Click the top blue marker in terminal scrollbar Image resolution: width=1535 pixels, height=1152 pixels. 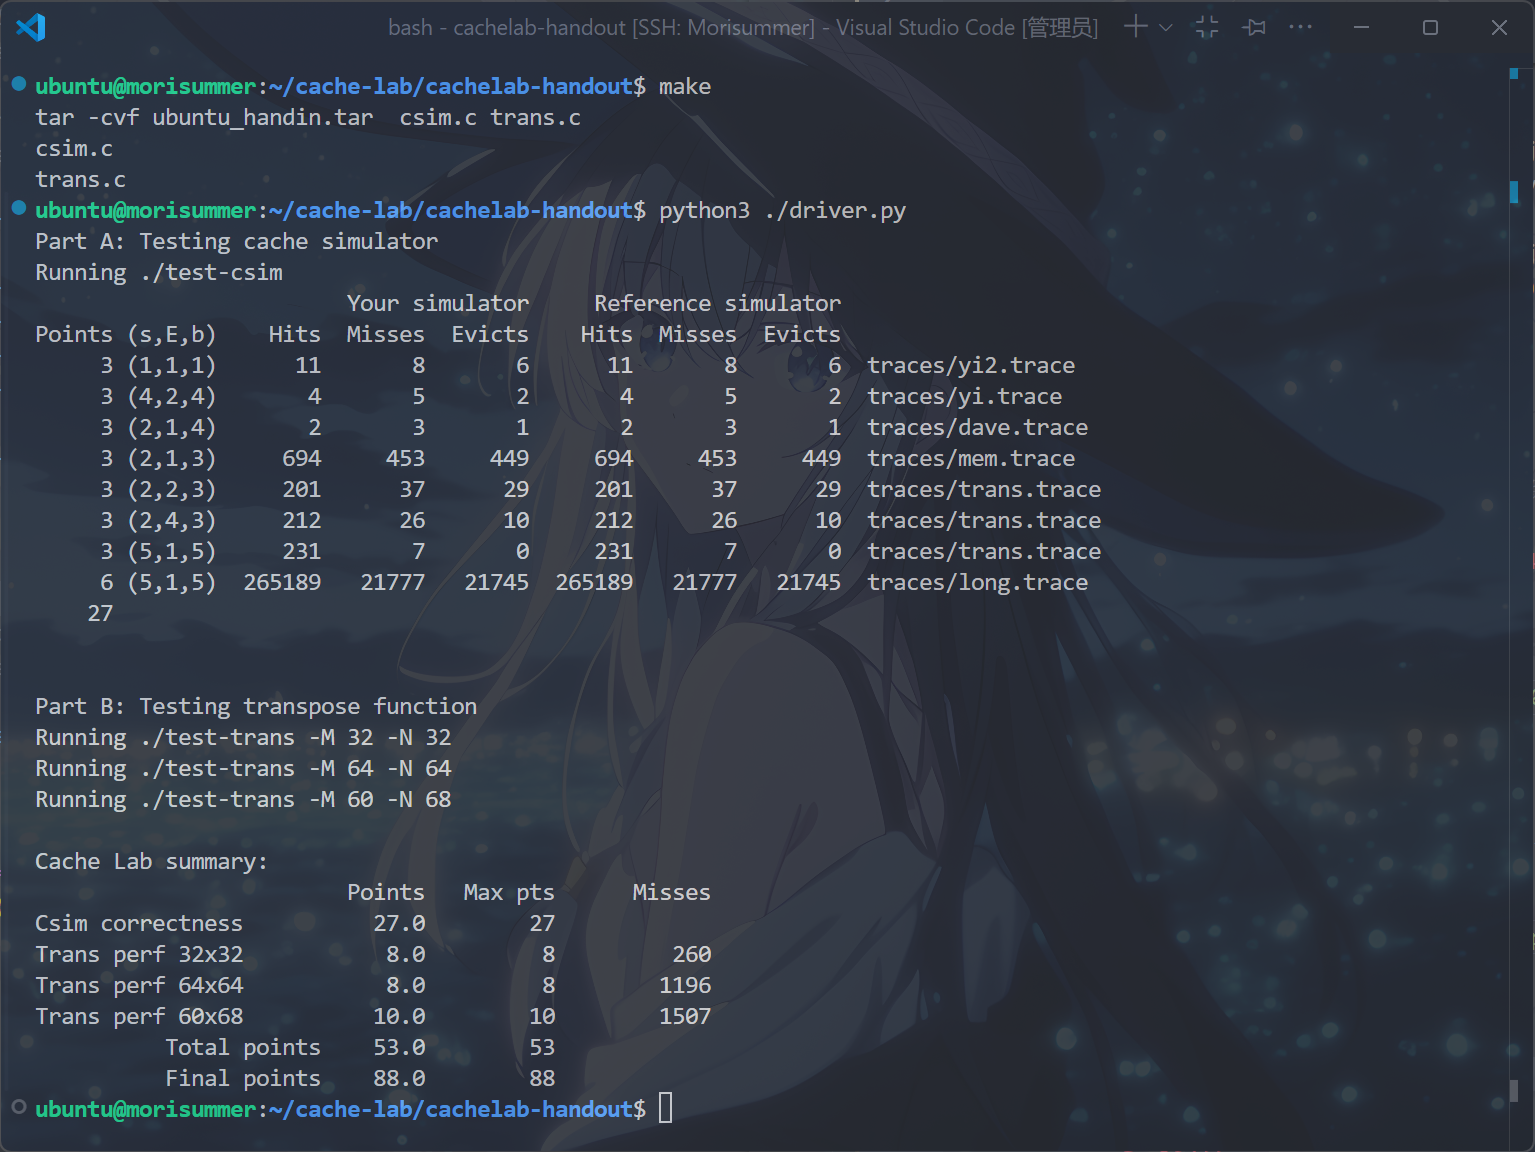click(1514, 73)
